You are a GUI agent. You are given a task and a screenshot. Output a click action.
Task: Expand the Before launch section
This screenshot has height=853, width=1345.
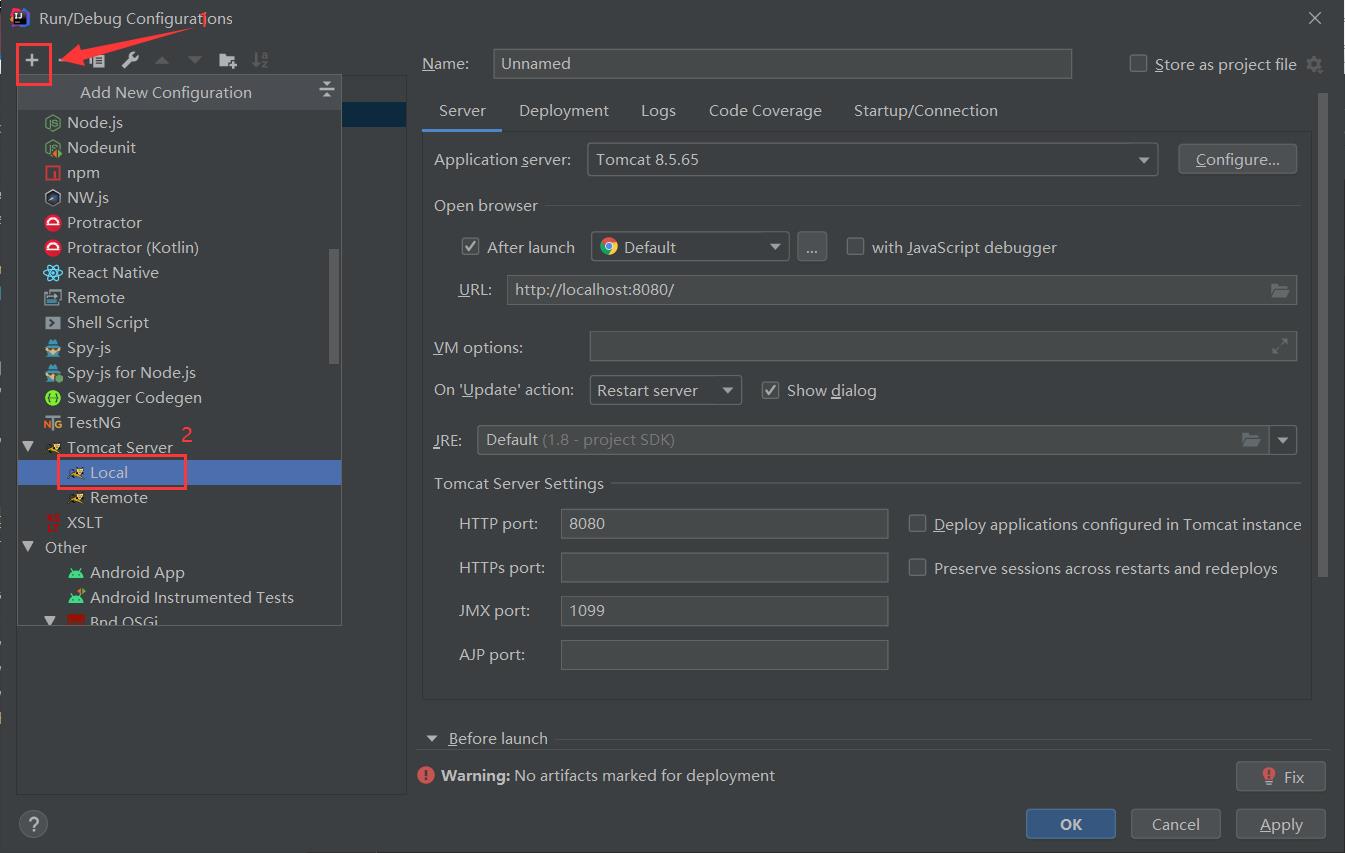(432, 738)
